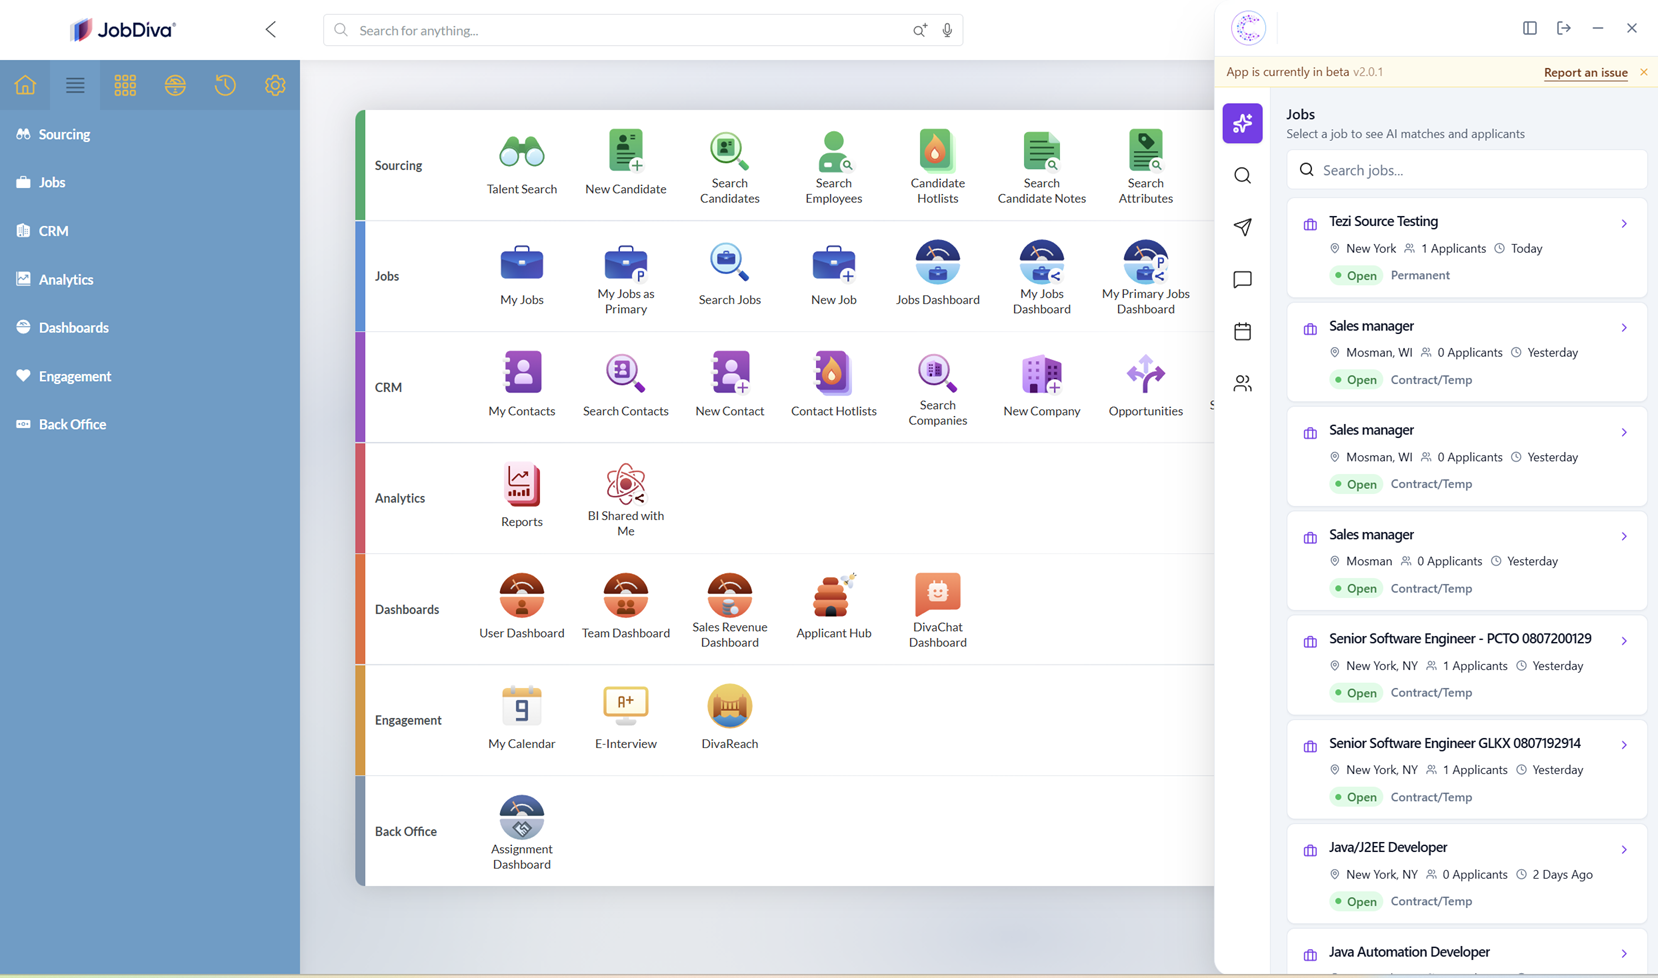Screen dimensions: 1658x978
Task: Expand the Java/J2EE Developer job
Action: [x=1624, y=850]
